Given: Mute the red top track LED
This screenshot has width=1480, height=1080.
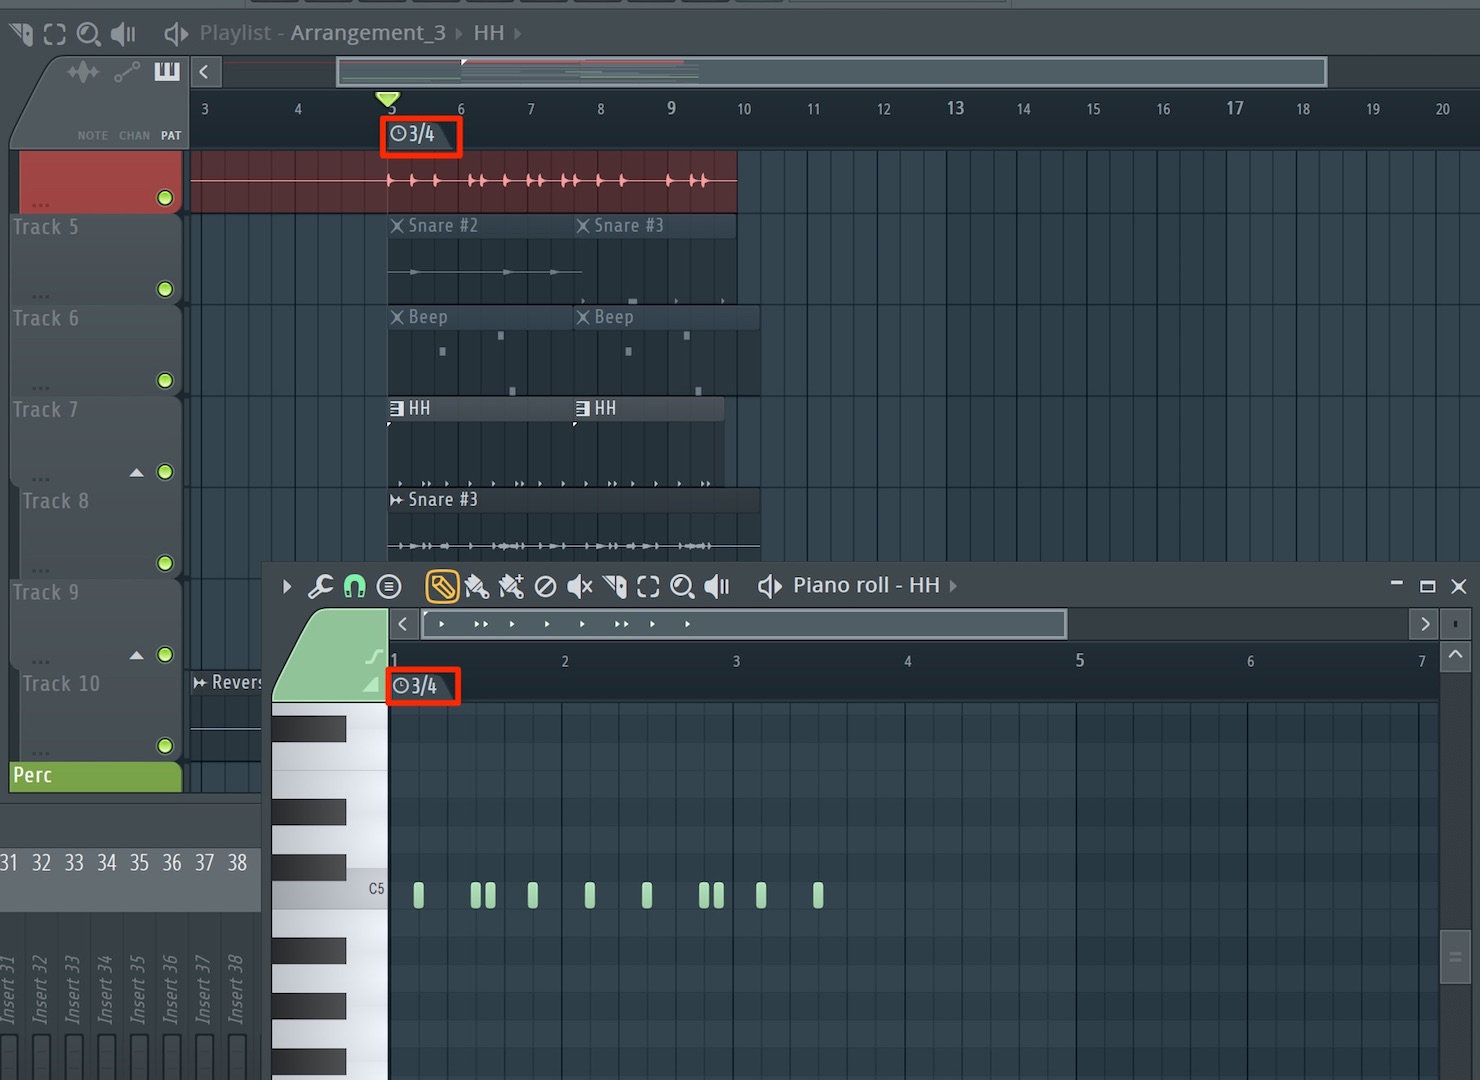Looking at the screenshot, I should pyautogui.click(x=165, y=198).
